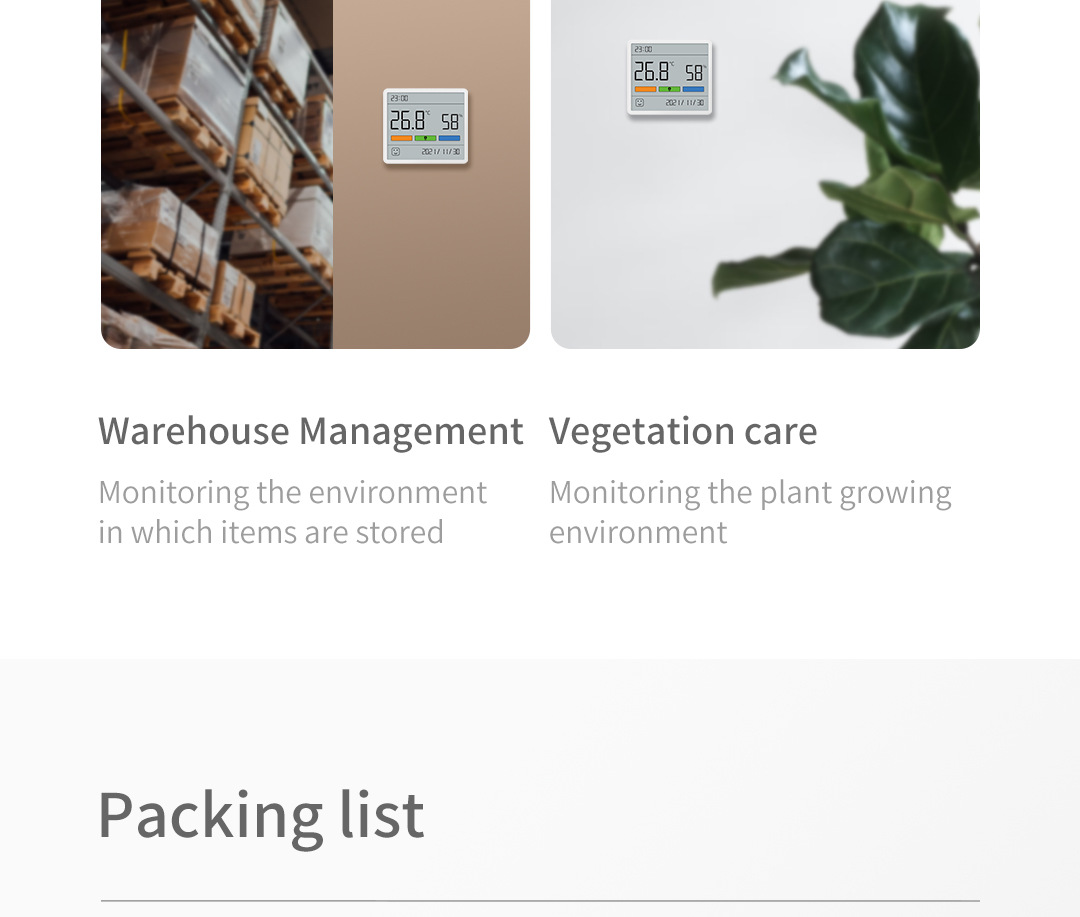Screen dimensions: 1080x917
Task: Click the thermometer device on the white wall
Action: coord(669,78)
